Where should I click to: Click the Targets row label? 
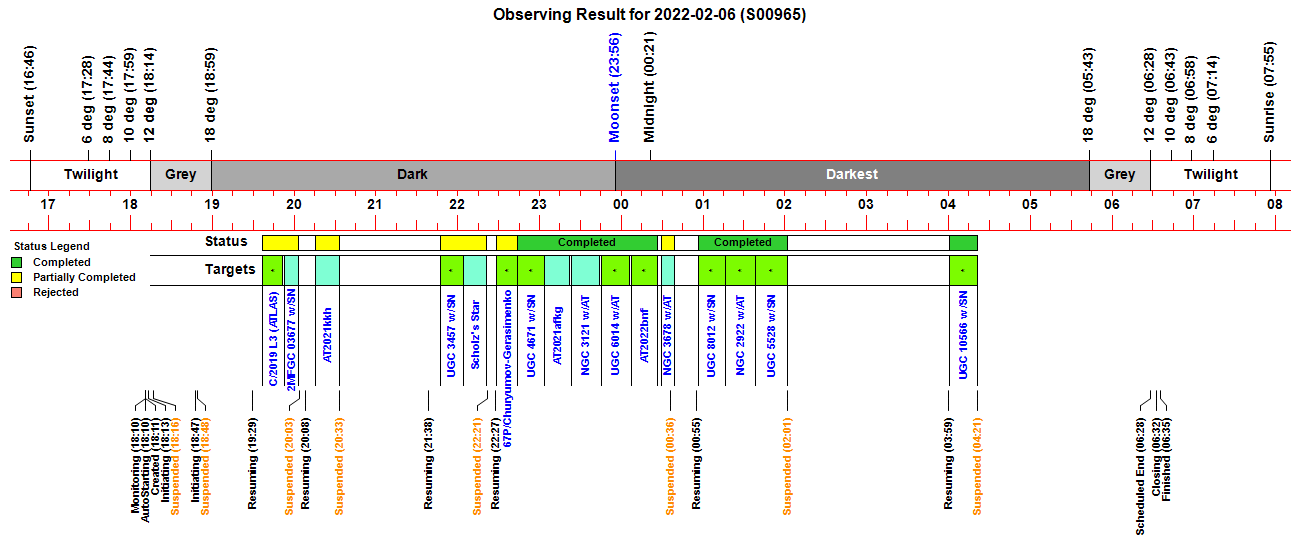[230, 270]
